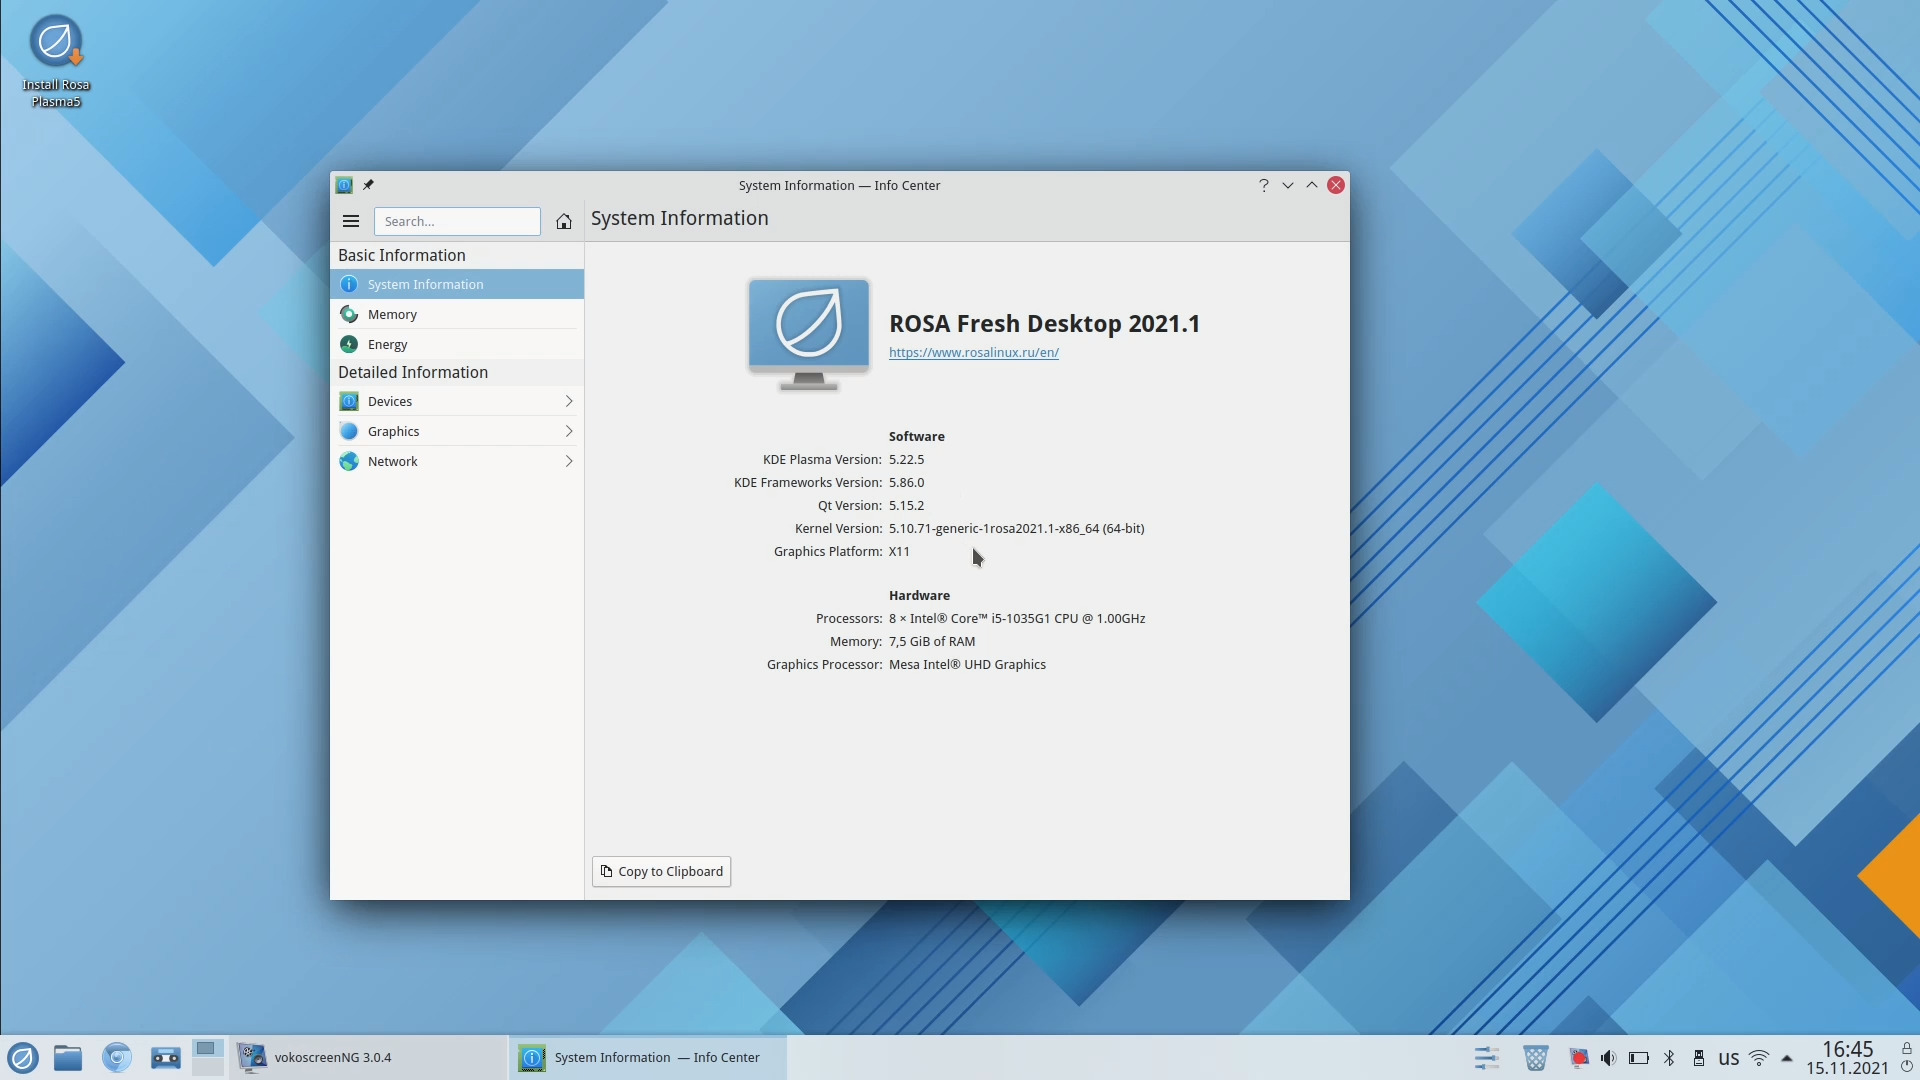
Task: Select System Information menu item
Action: [425, 284]
